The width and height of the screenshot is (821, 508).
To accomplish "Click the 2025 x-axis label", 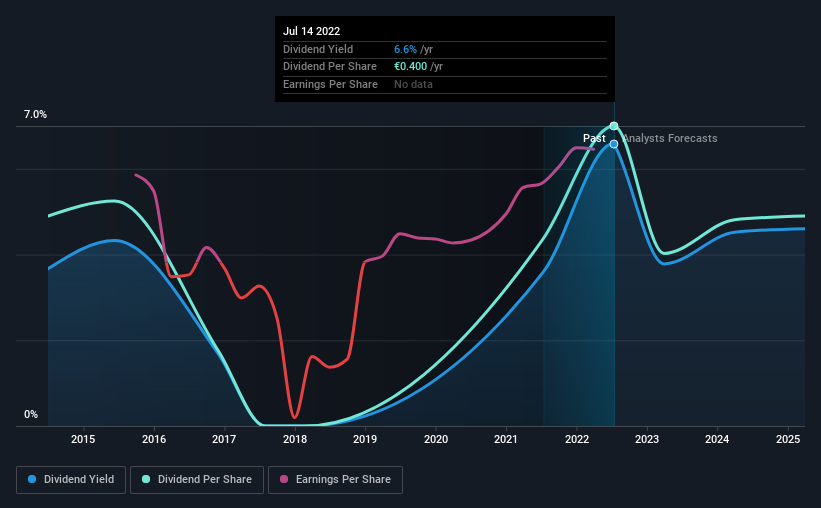I will 788,439.
